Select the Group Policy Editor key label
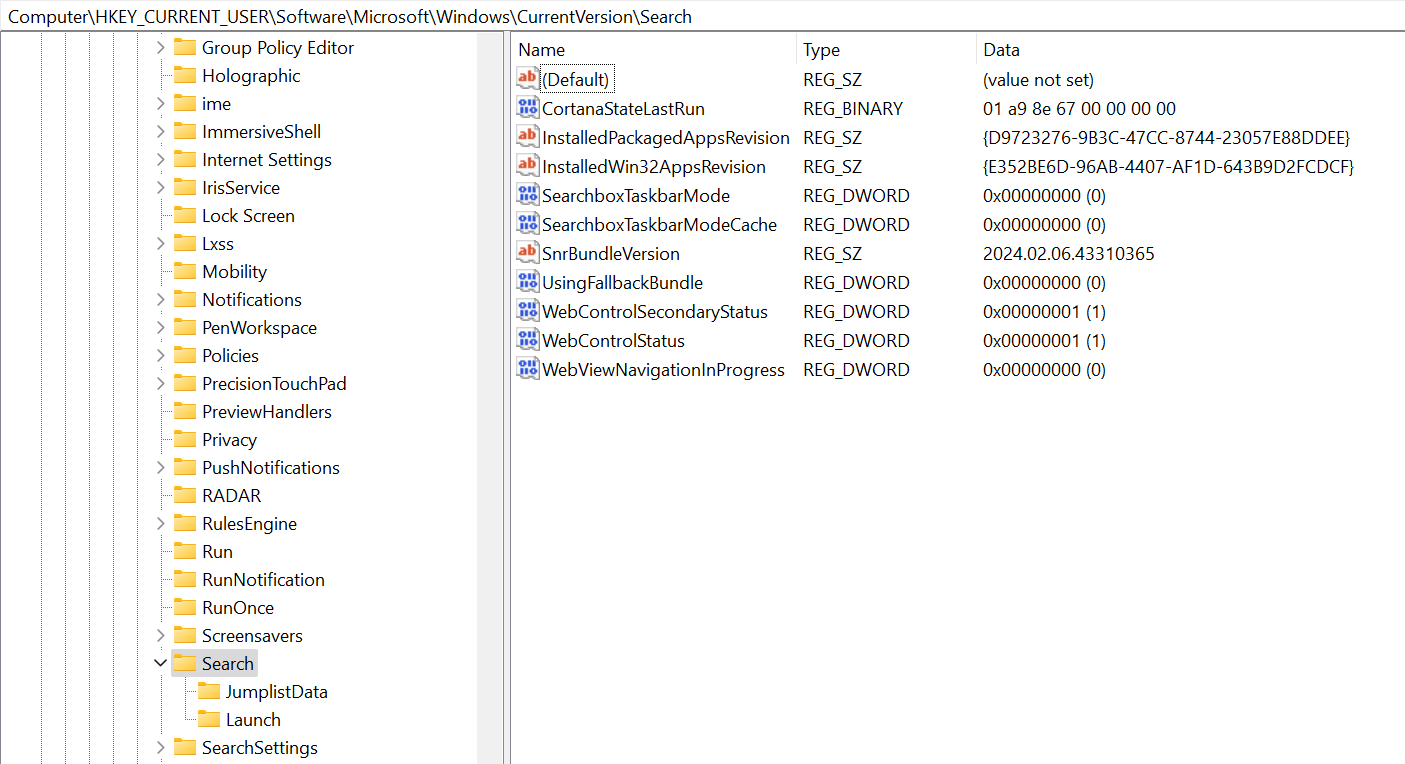The height and width of the screenshot is (764, 1405). pos(278,47)
